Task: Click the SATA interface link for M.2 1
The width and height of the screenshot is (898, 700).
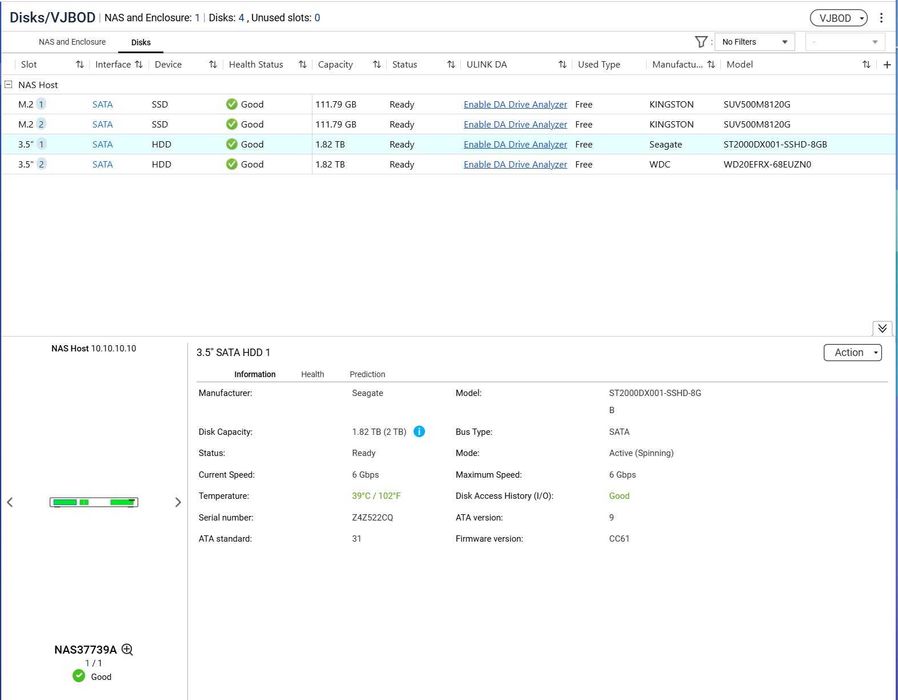Action: point(103,104)
